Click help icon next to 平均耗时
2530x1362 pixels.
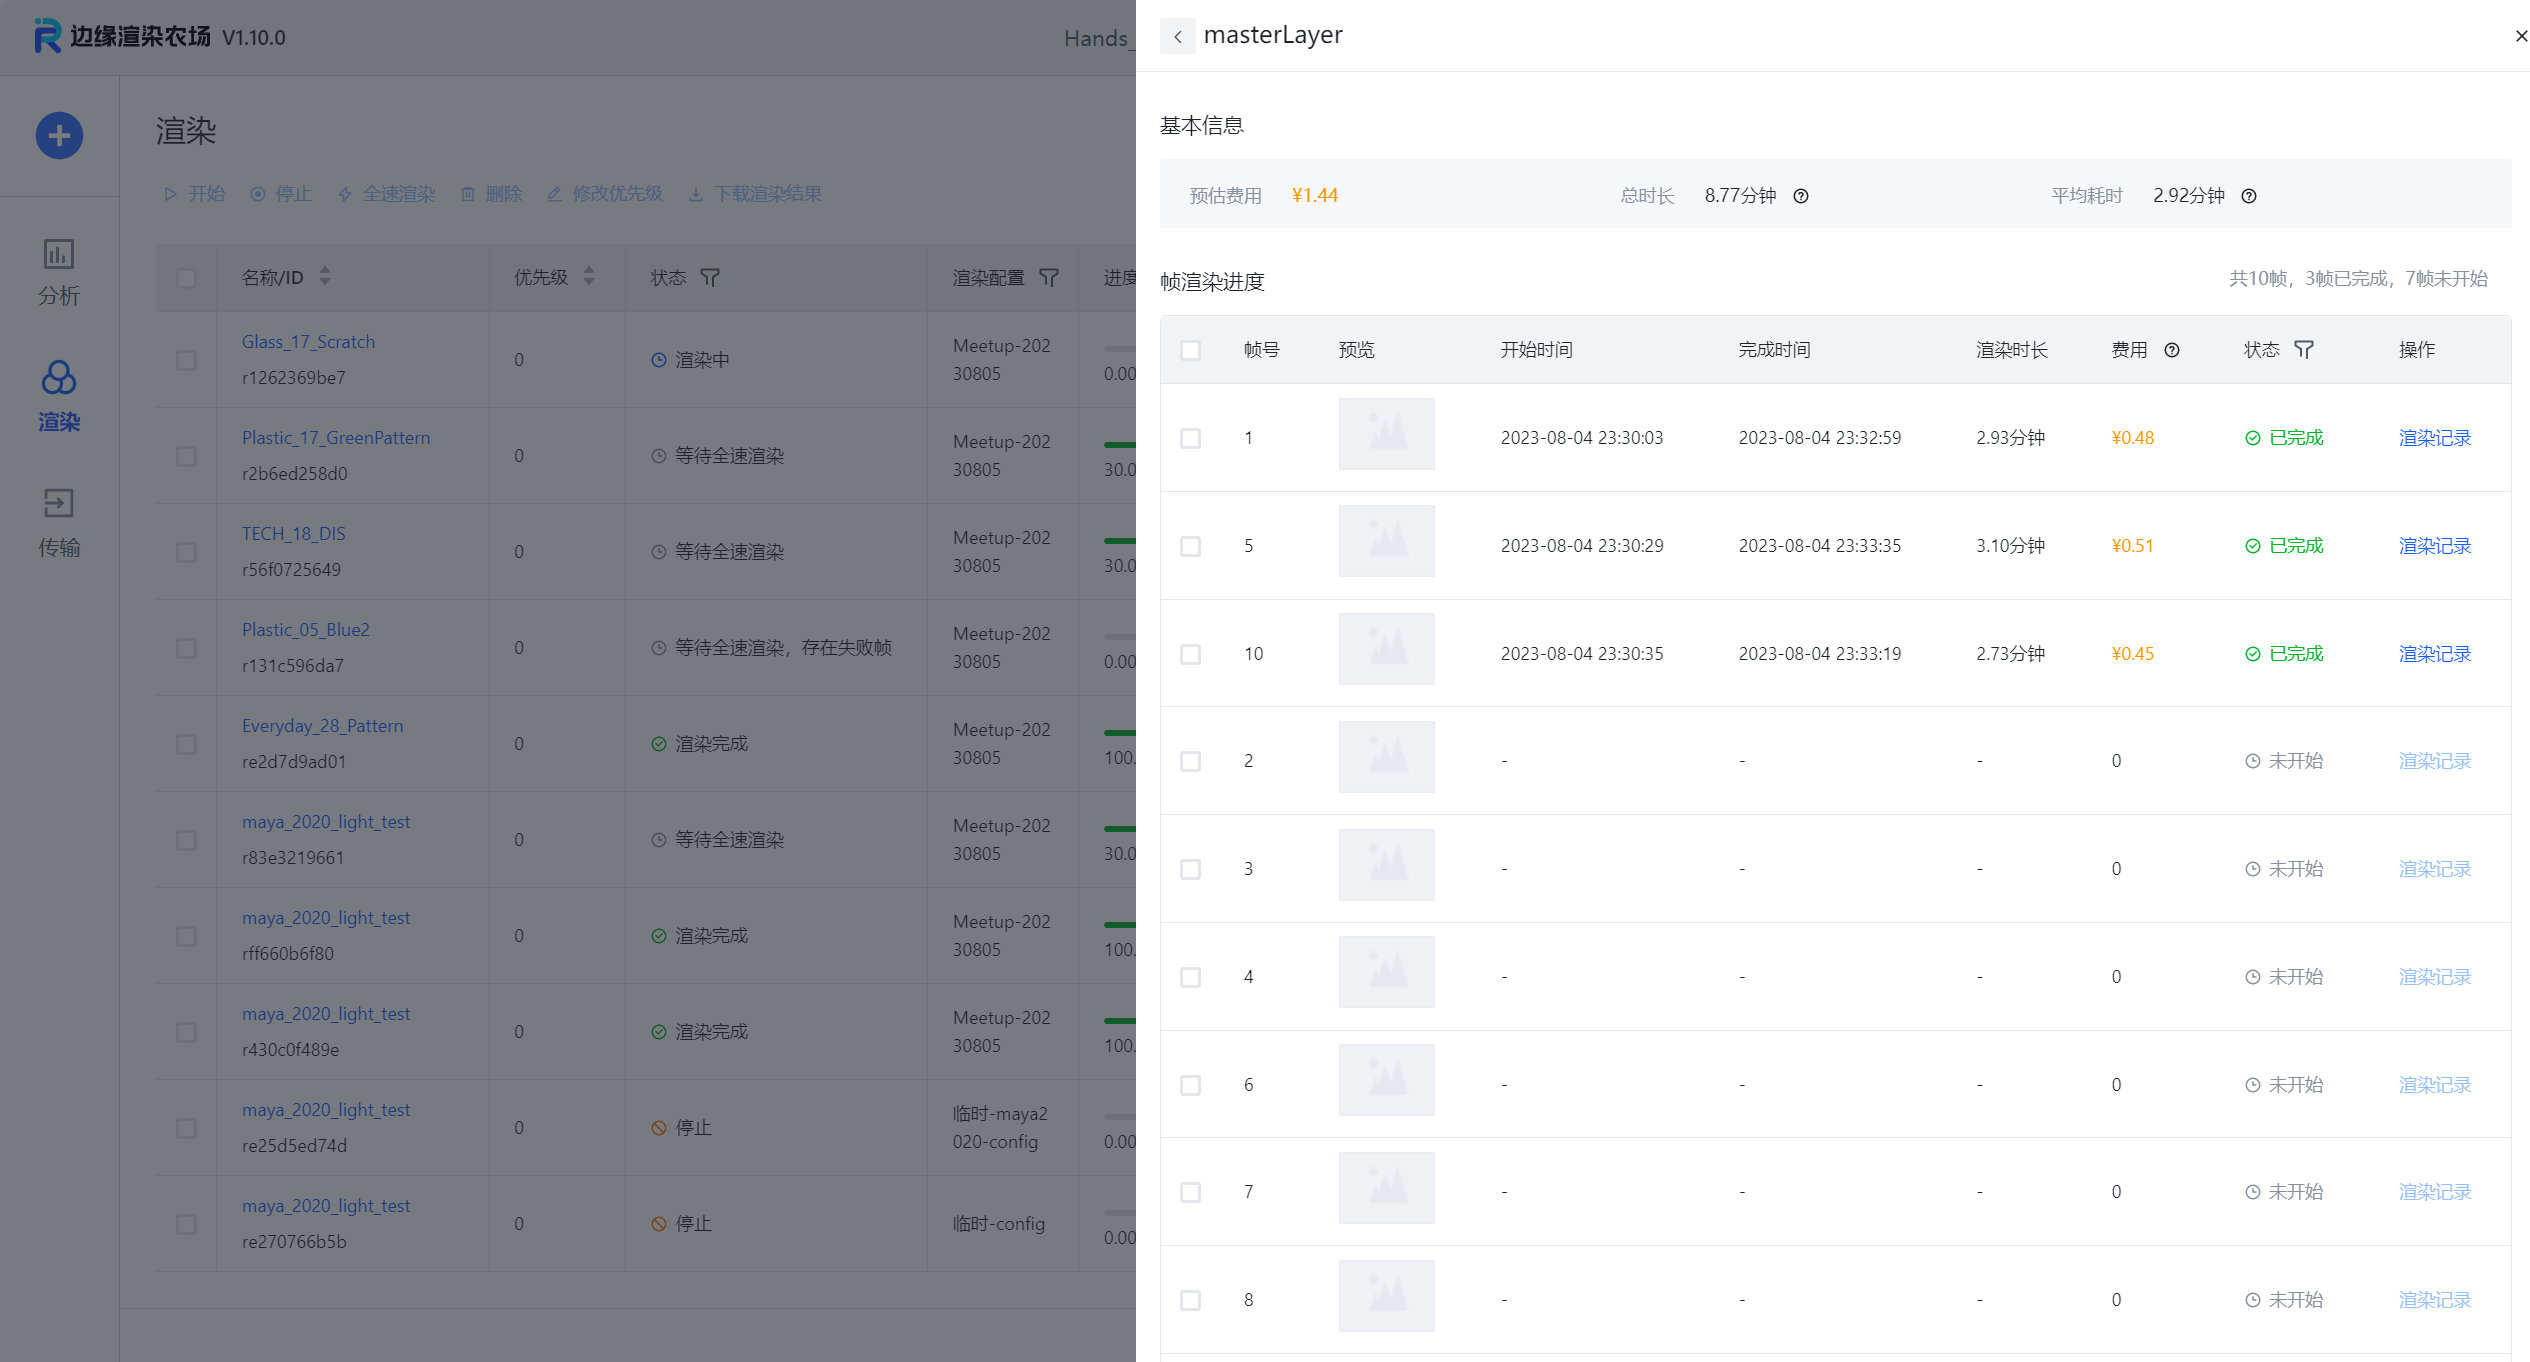click(x=2248, y=196)
